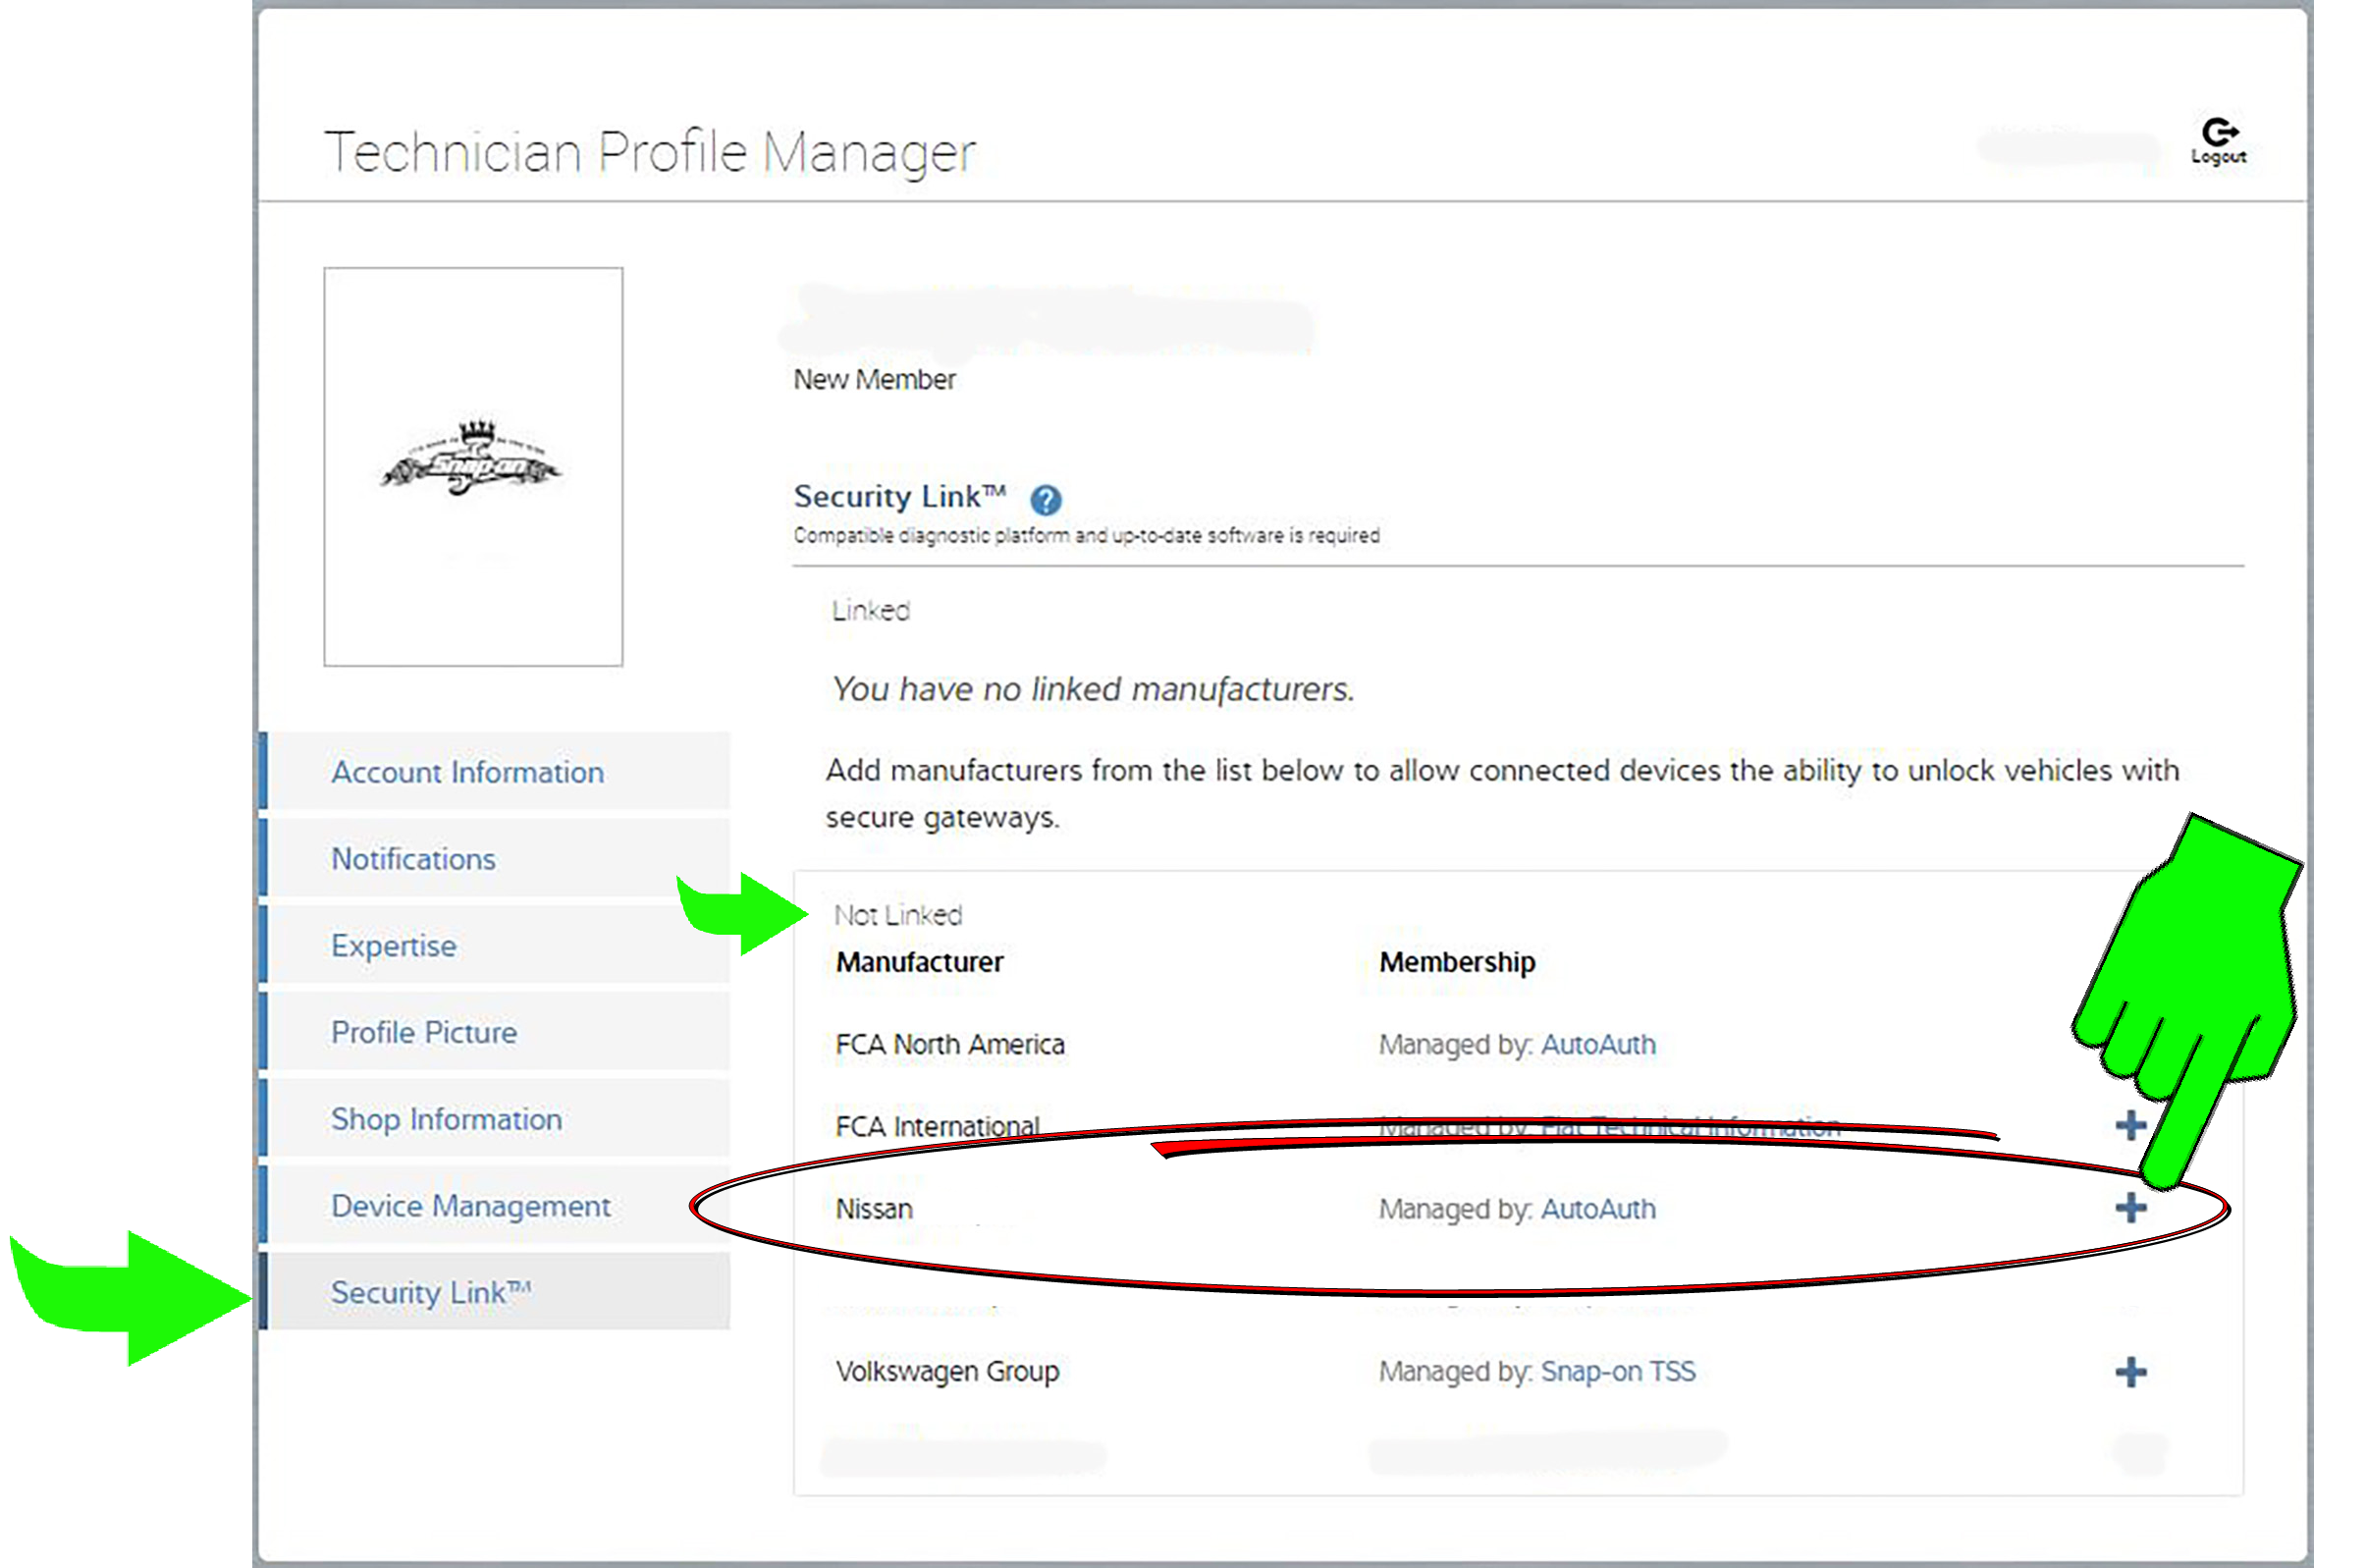The height and width of the screenshot is (1568, 2366).
Task: Go to the Notifications section
Action: (x=413, y=859)
